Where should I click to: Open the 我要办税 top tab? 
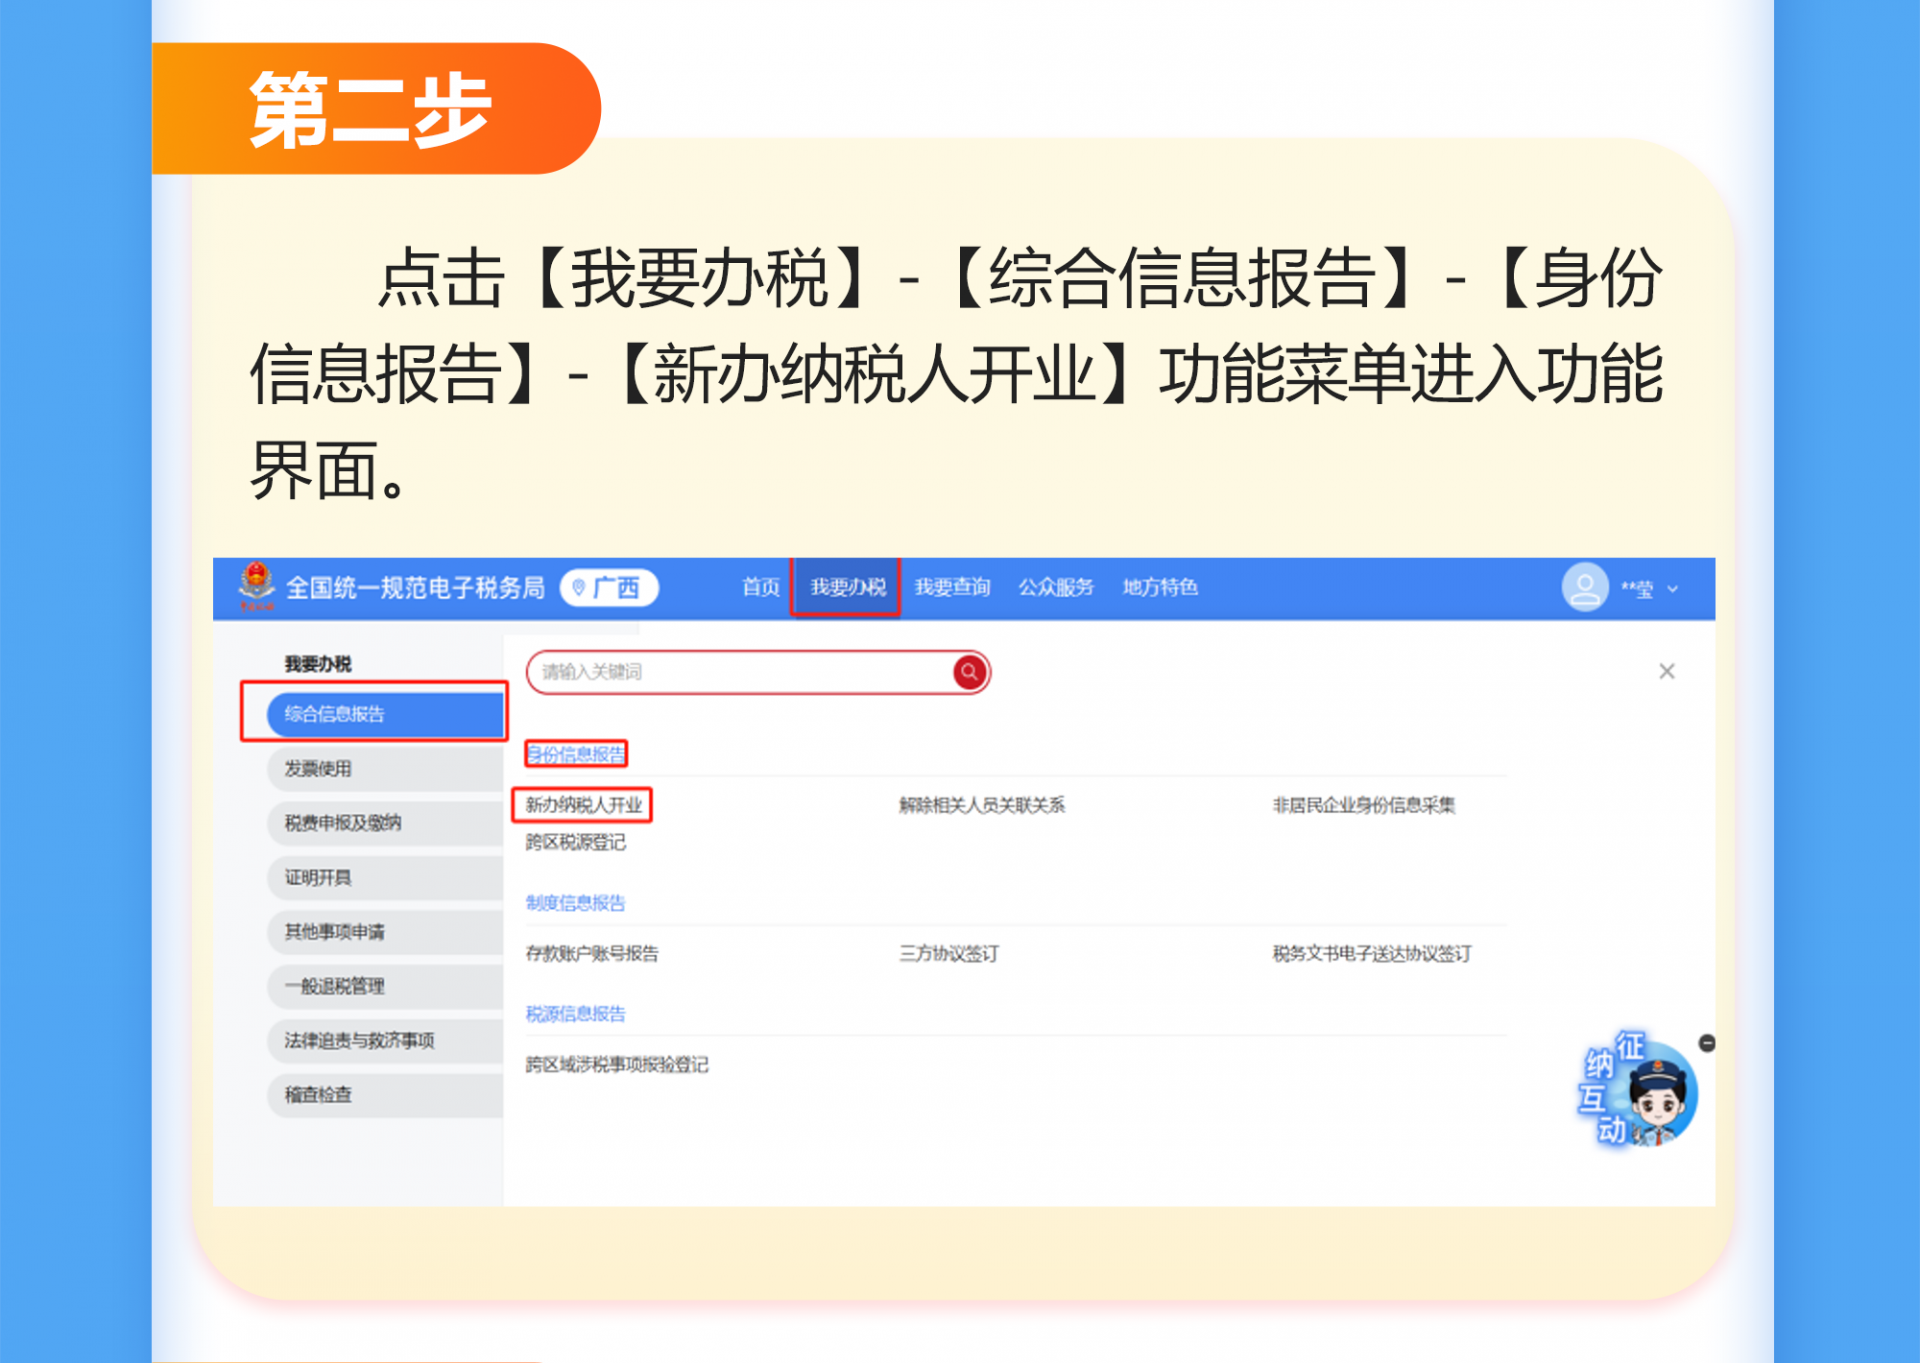pos(847,587)
